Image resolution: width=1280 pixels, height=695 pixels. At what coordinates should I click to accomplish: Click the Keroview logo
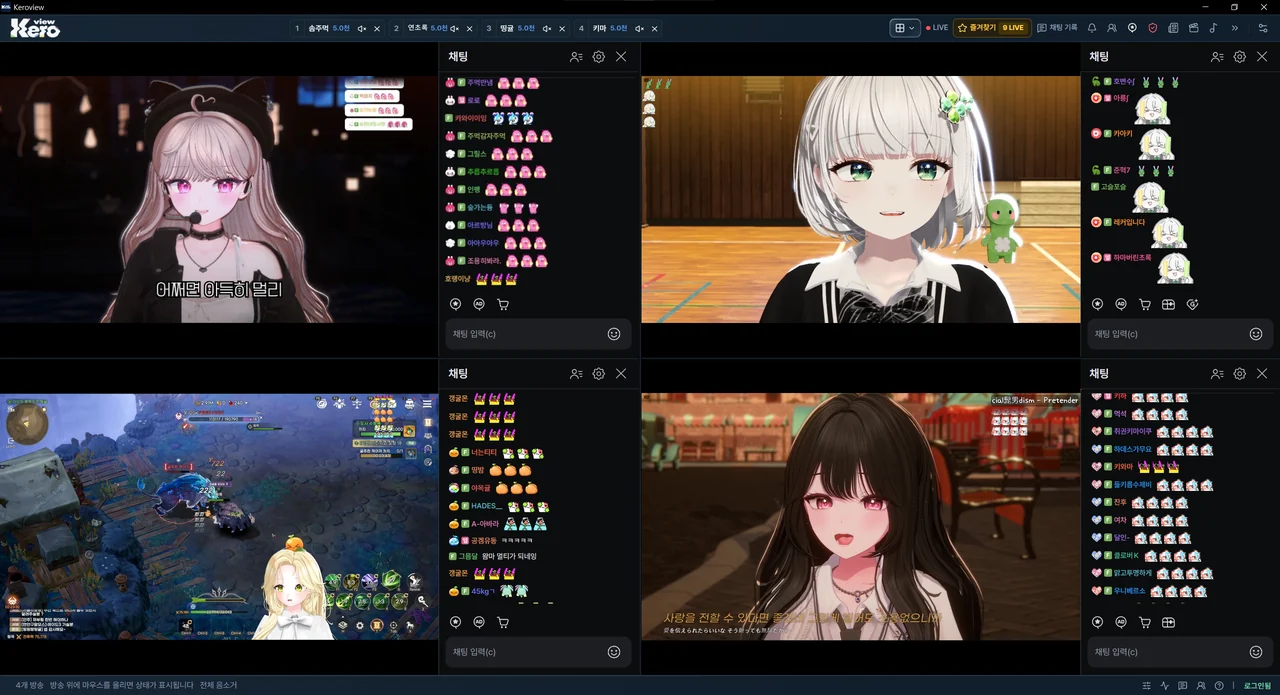click(x=35, y=28)
